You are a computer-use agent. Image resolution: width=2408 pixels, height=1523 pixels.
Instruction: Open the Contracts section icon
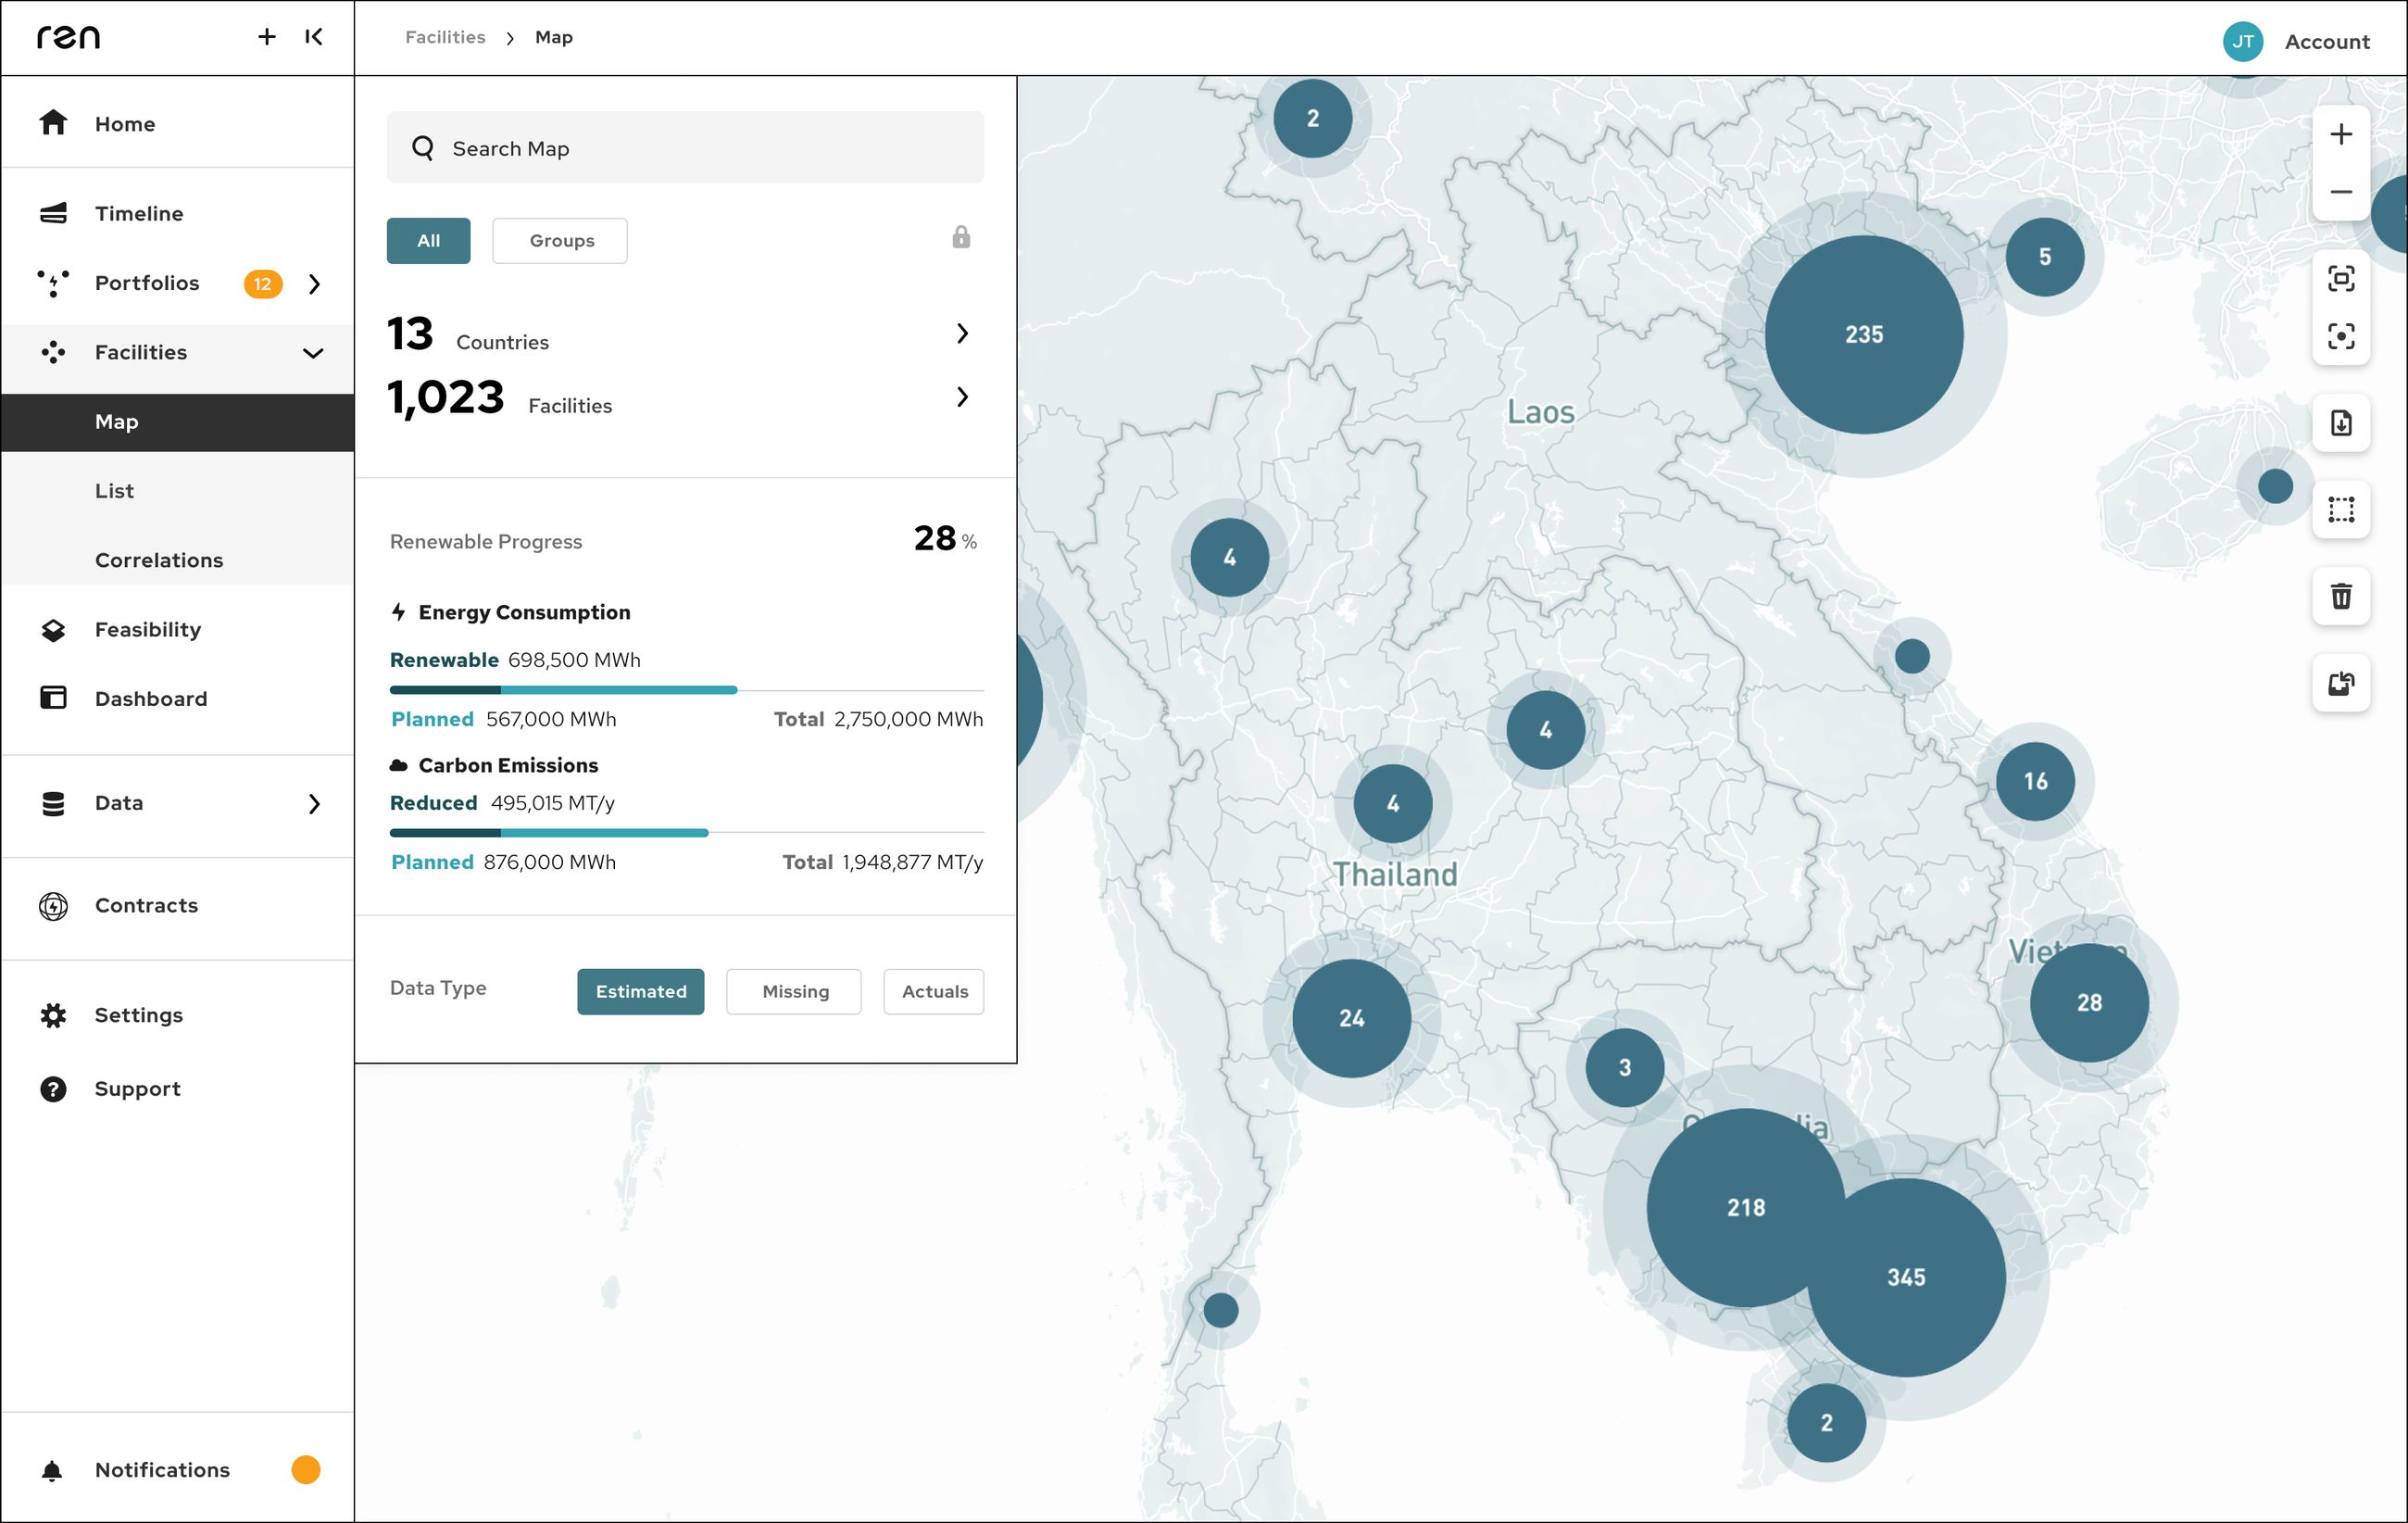tap(52, 906)
